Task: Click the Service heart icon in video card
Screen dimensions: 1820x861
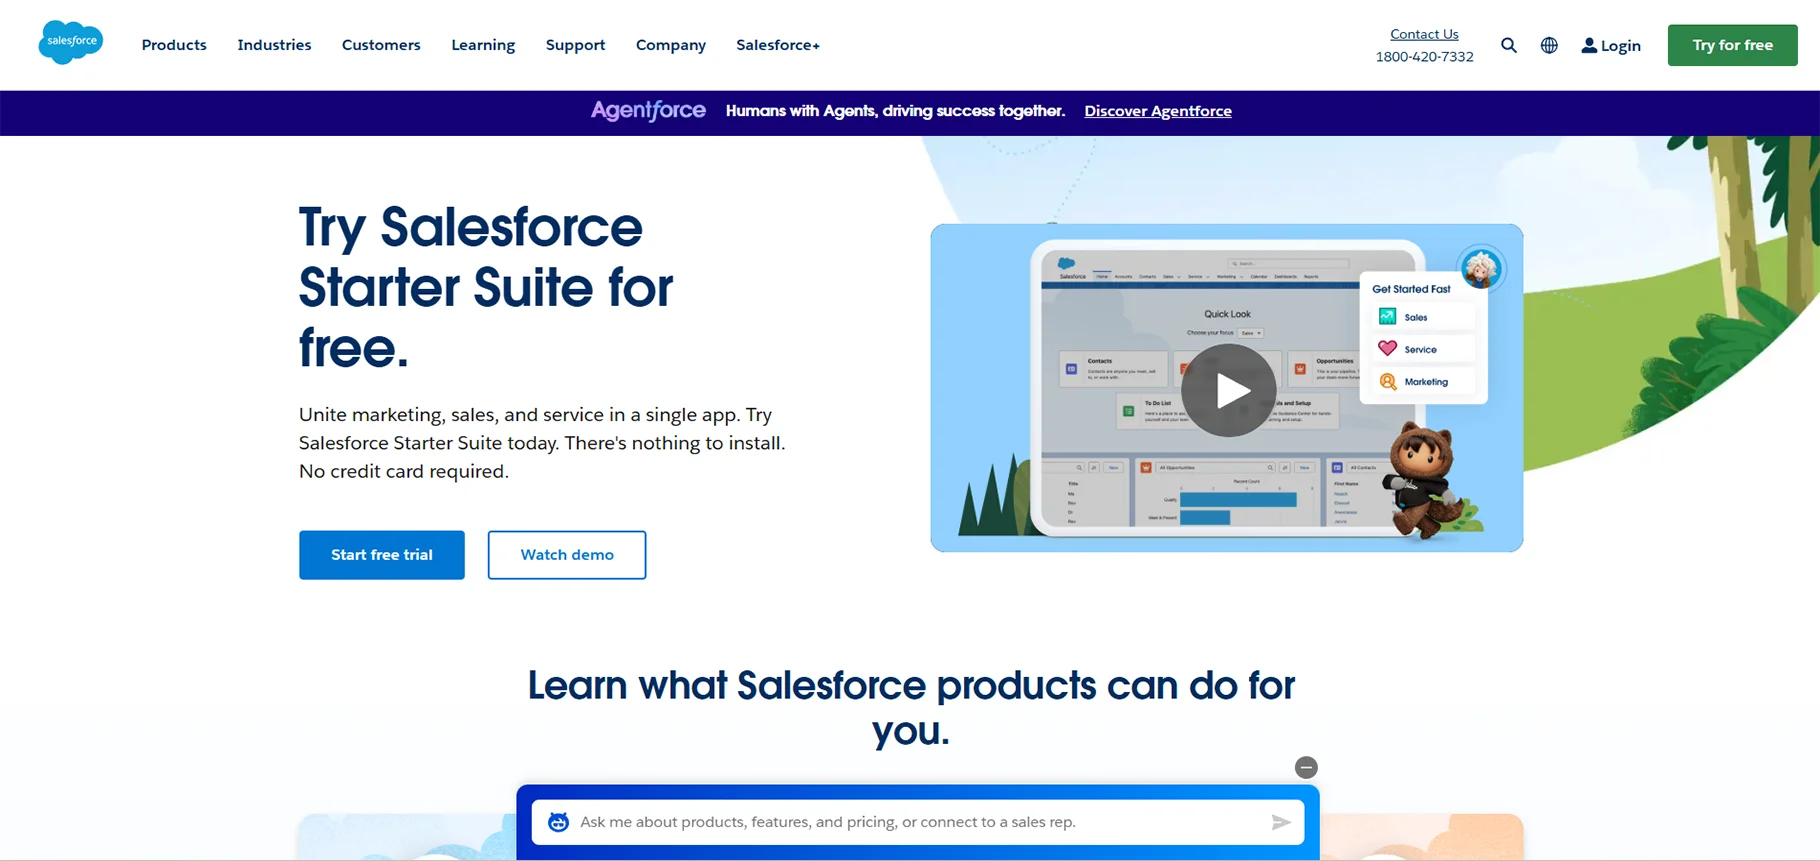Action: [x=1388, y=349]
